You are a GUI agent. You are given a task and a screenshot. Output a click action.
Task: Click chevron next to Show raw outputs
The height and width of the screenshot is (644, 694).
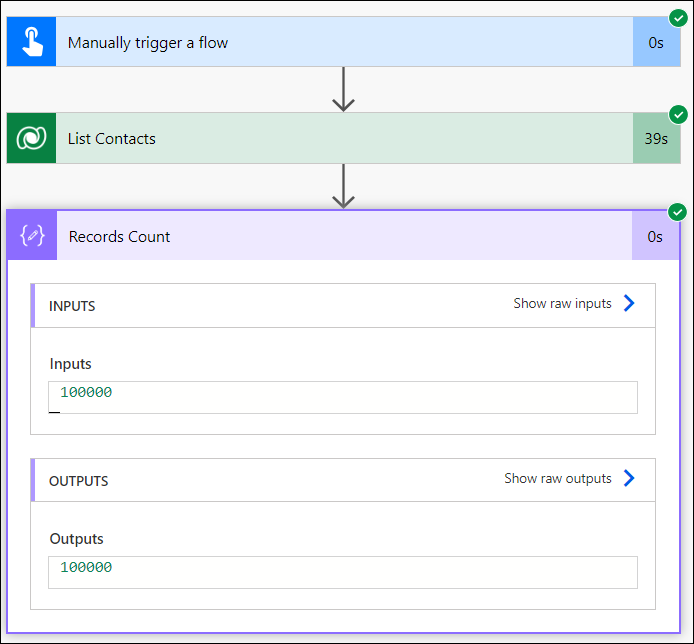(x=629, y=478)
